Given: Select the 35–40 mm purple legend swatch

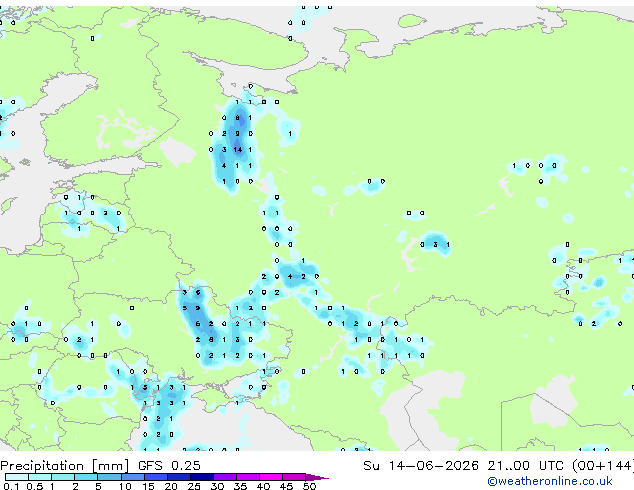Looking at the screenshot, I should click(x=247, y=477).
